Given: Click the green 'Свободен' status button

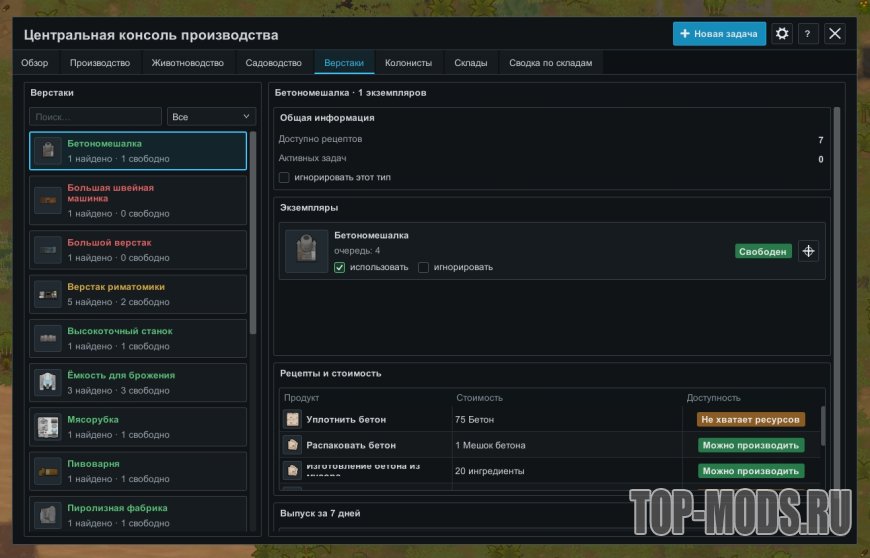Looking at the screenshot, I should (763, 251).
